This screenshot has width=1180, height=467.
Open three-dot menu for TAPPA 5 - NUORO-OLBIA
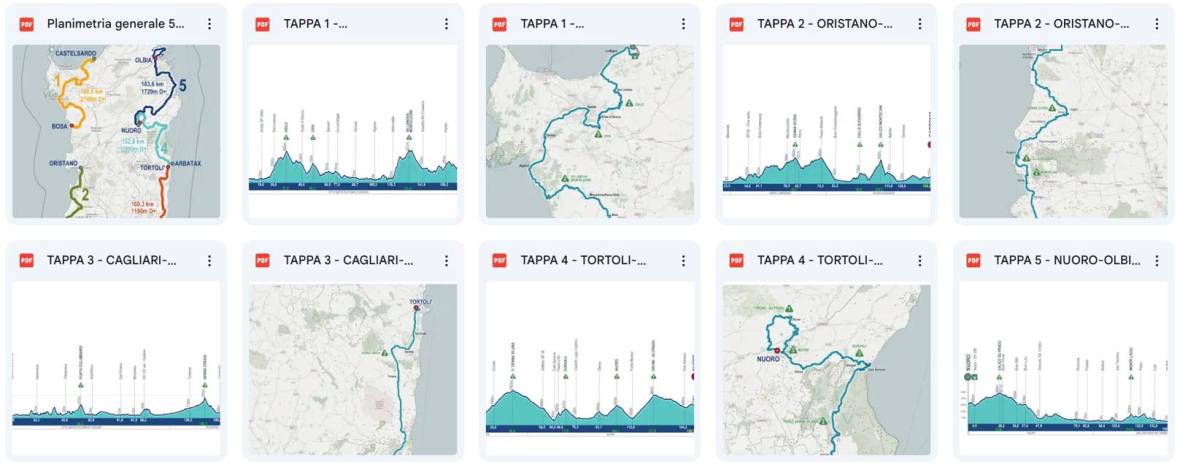[1157, 261]
